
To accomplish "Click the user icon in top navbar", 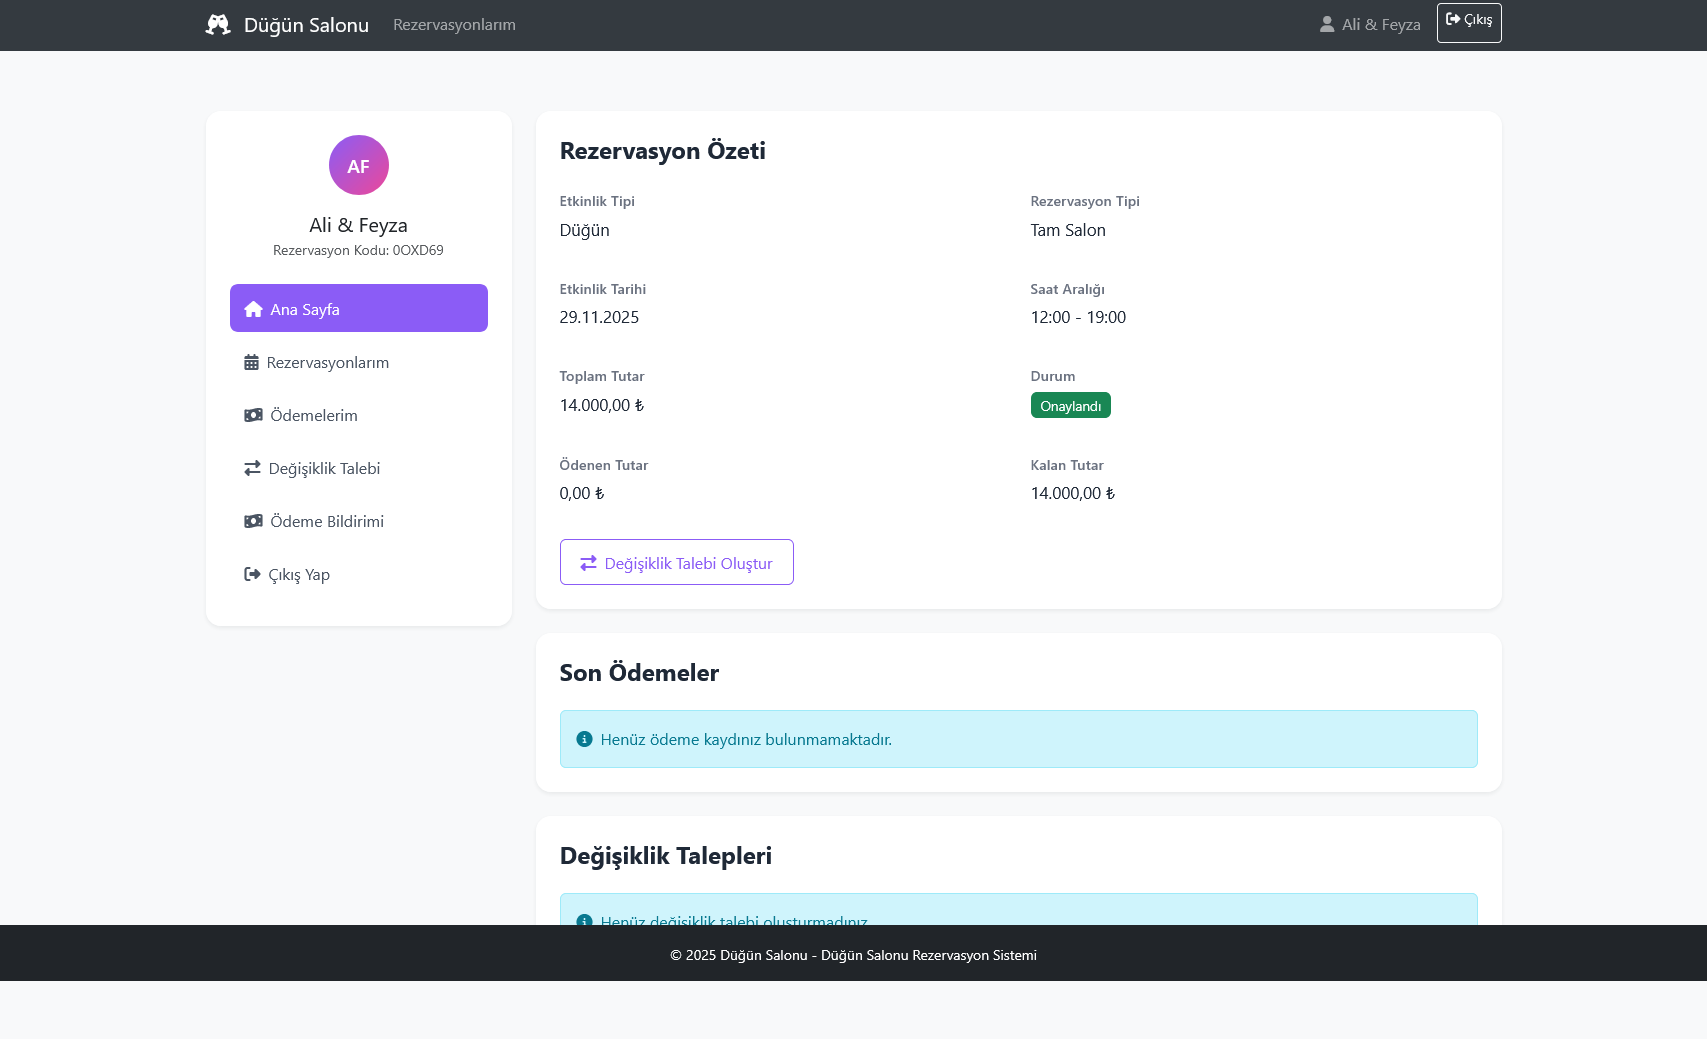I will coord(1327,25).
